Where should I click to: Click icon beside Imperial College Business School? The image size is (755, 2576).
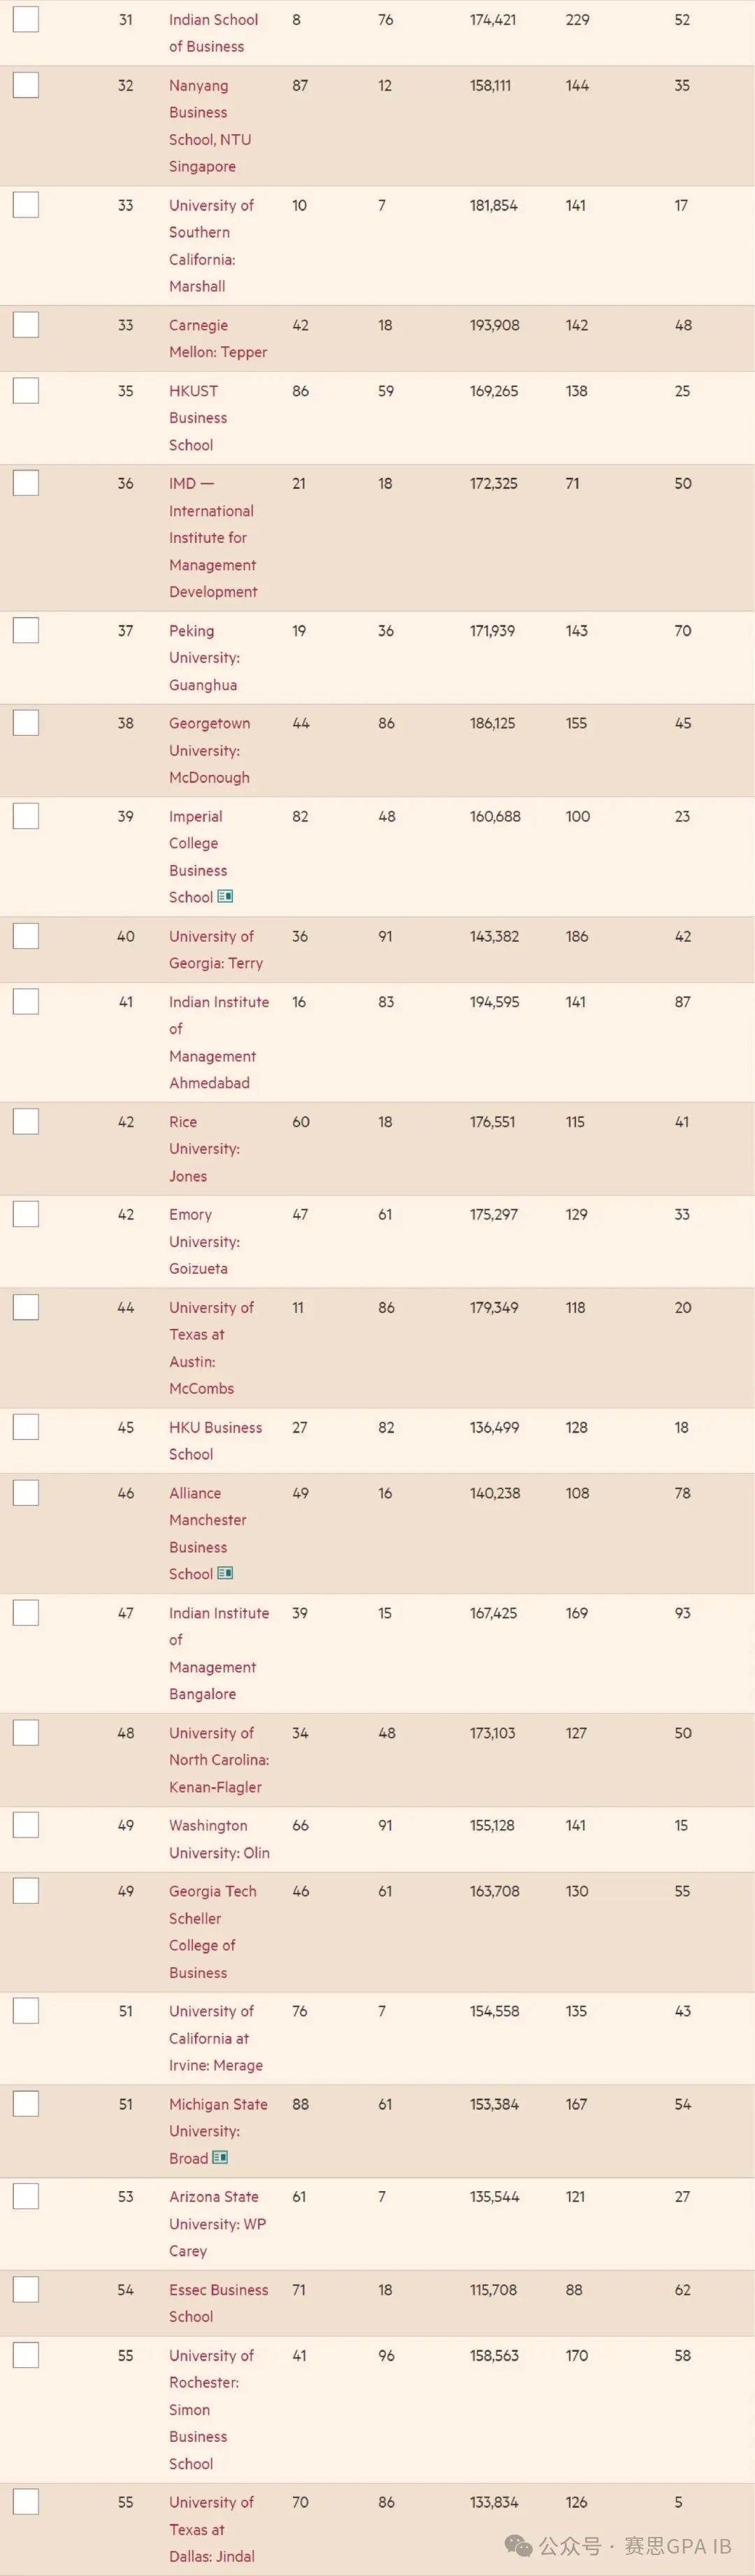[225, 897]
